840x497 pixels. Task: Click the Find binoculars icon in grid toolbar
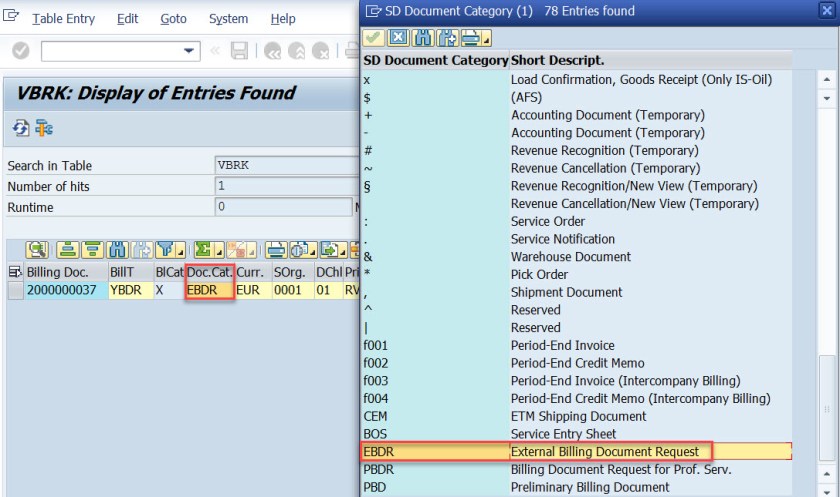click(x=117, y=250)
